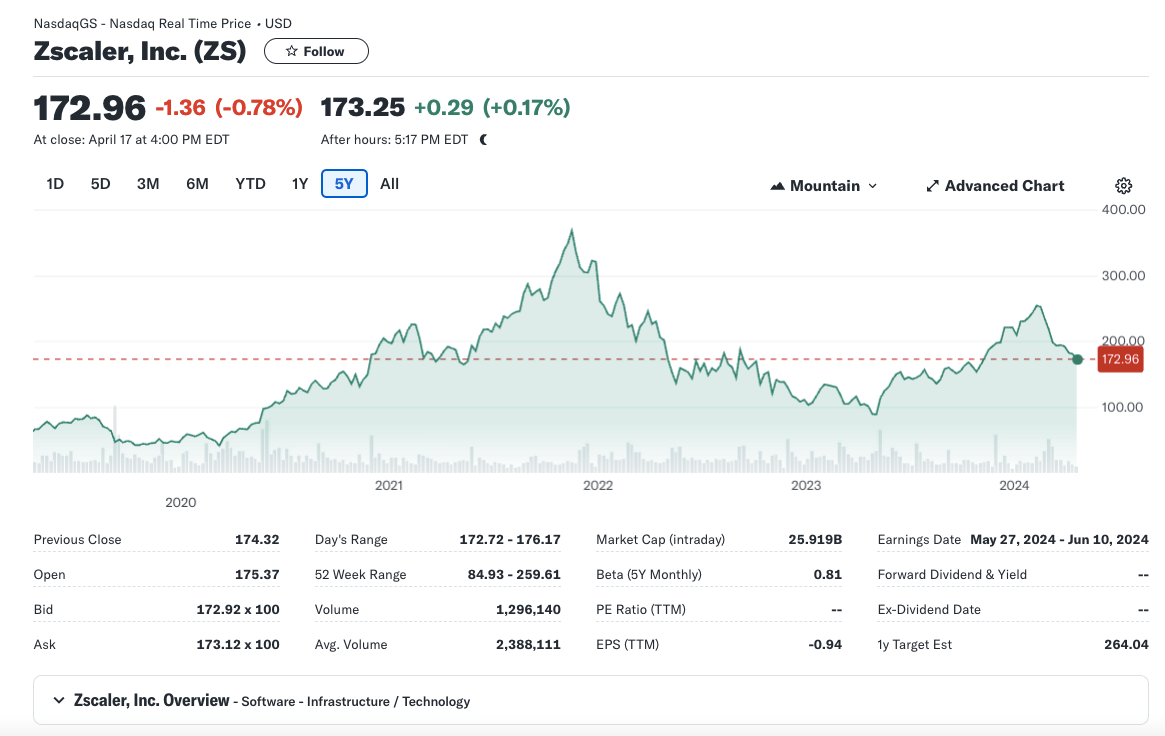
Task: Click the 1y Target Est value 264.04
Action: coord(1126,644)
